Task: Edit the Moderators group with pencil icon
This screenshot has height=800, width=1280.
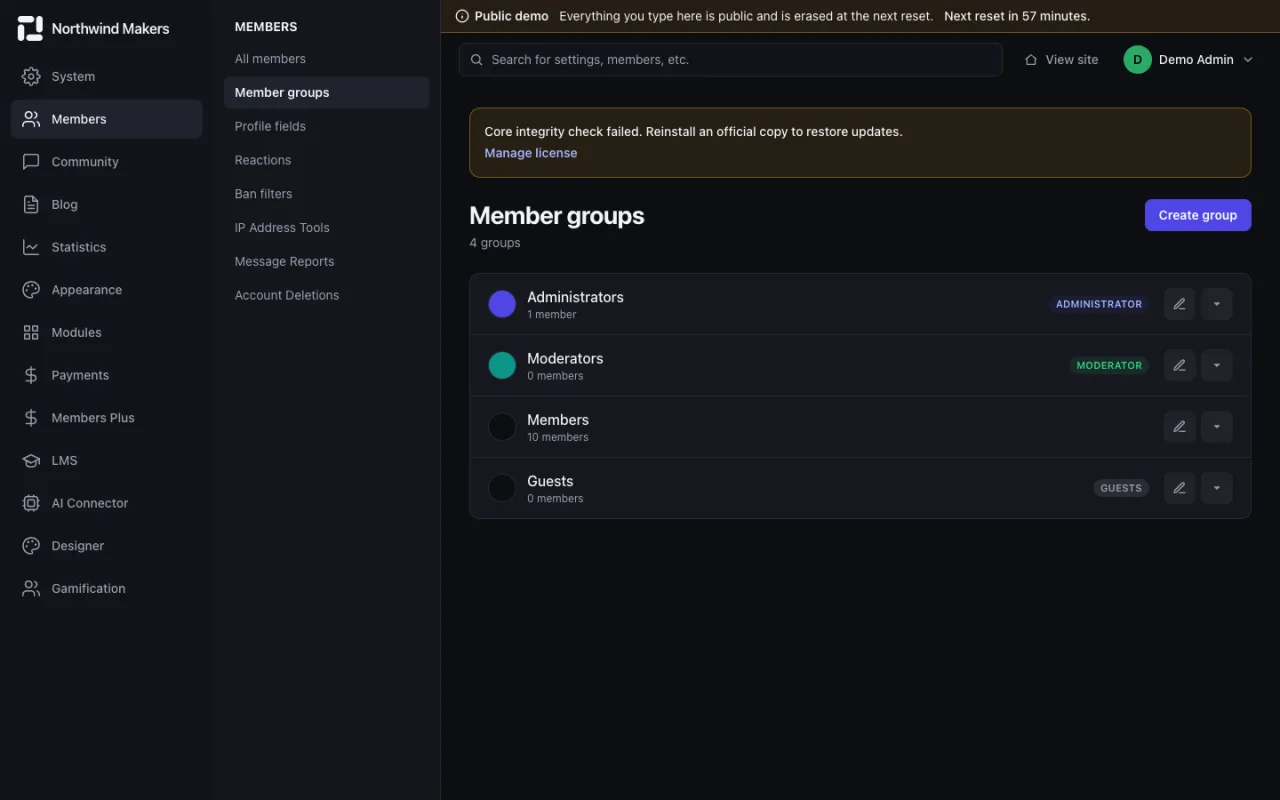Action: click(x=1179, y=365)
